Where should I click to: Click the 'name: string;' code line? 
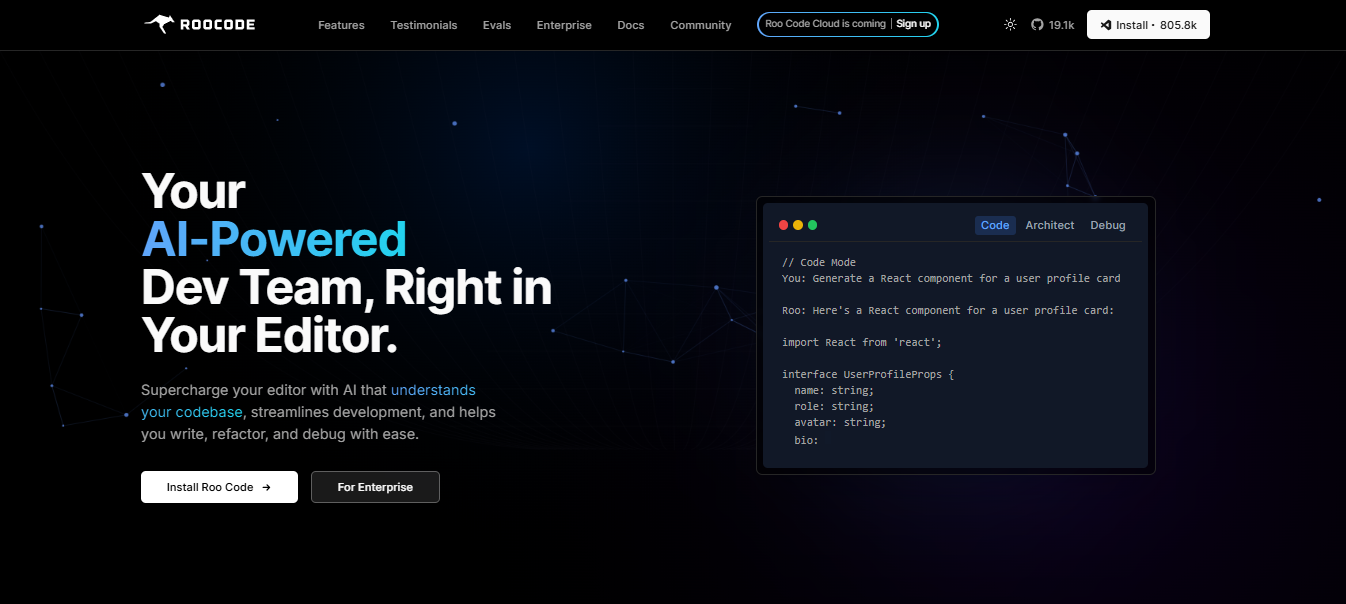[x=834, y=390]
